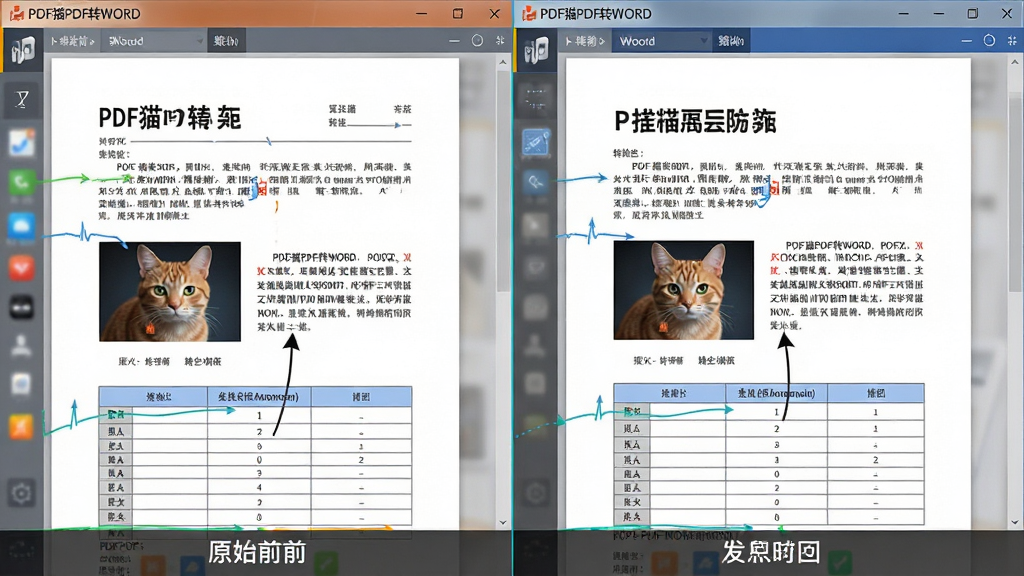
Task: Click the cat photo in the orange window document
Action: click(170, 291)
